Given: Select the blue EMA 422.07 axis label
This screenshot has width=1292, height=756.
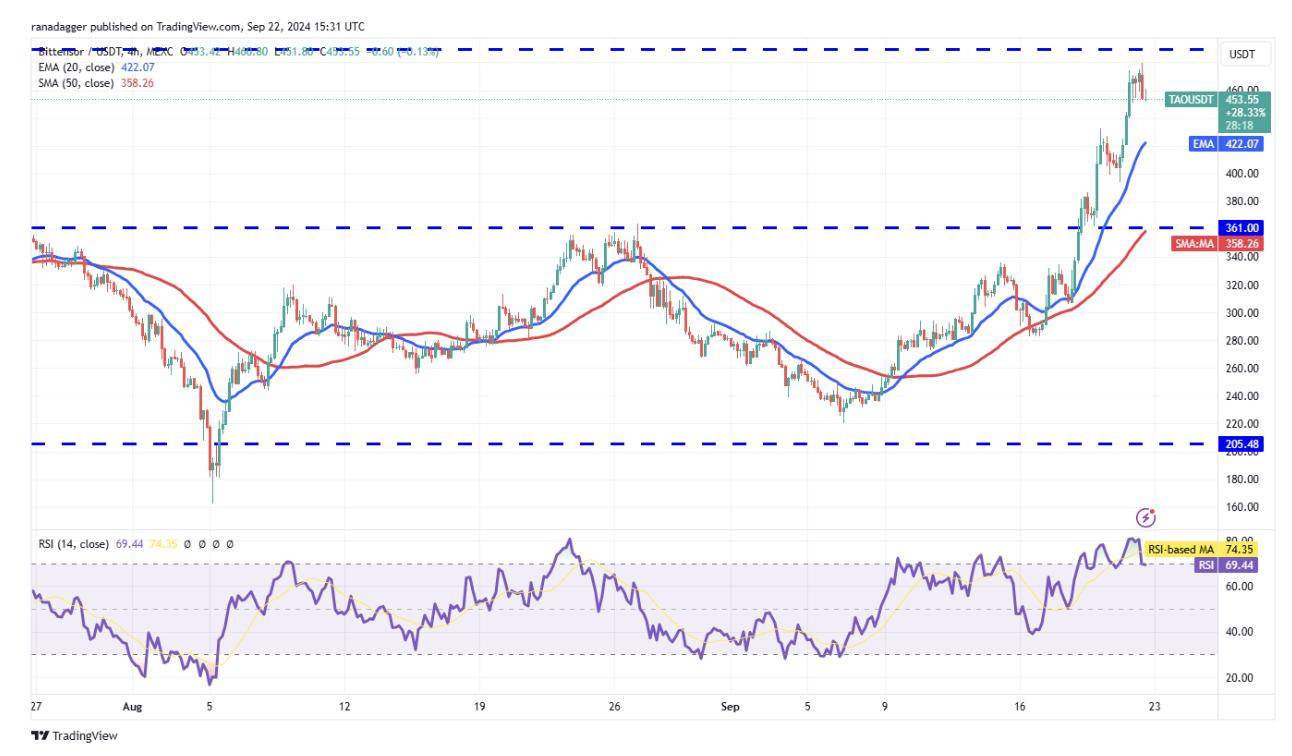Looking at the screenshot, I should pos(1227,144).
